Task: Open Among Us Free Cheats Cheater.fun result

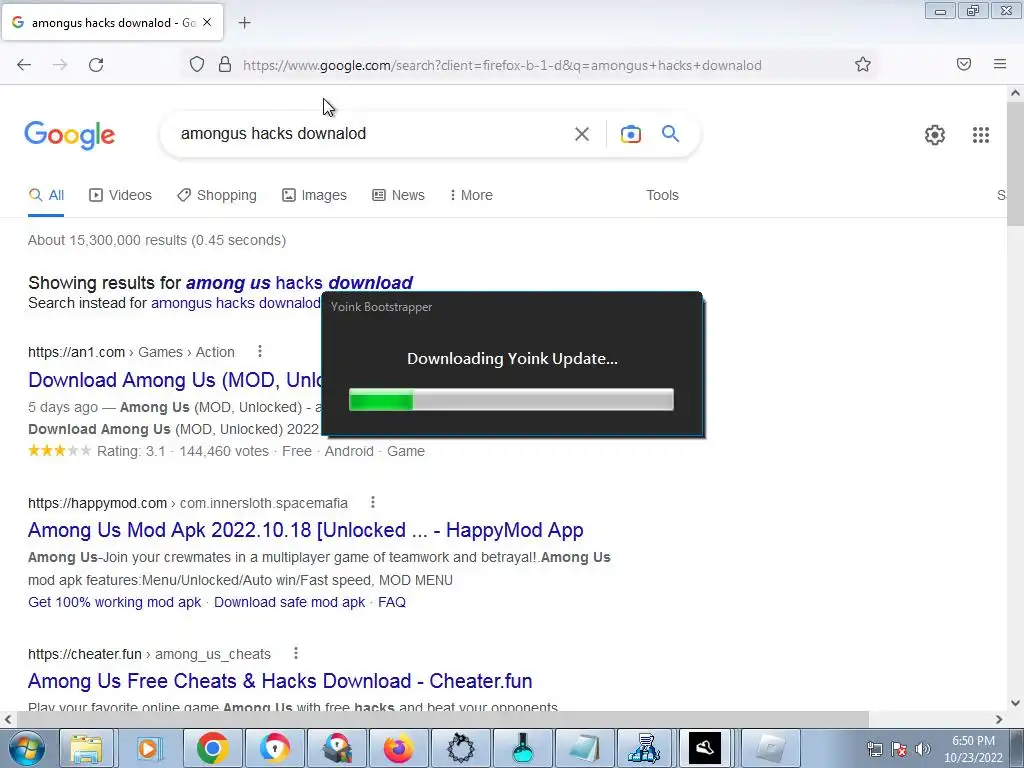Action: (280, 681)
